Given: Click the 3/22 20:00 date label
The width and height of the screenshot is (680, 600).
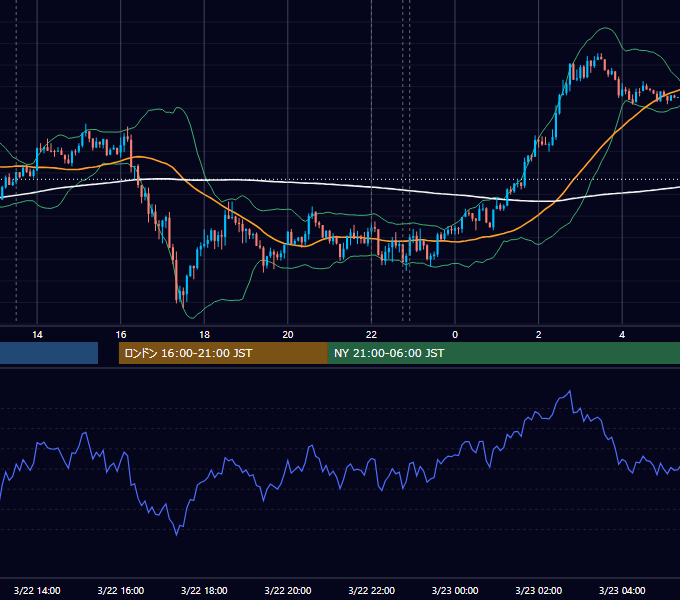Looking at the screenshot, I should pos(288,590).
